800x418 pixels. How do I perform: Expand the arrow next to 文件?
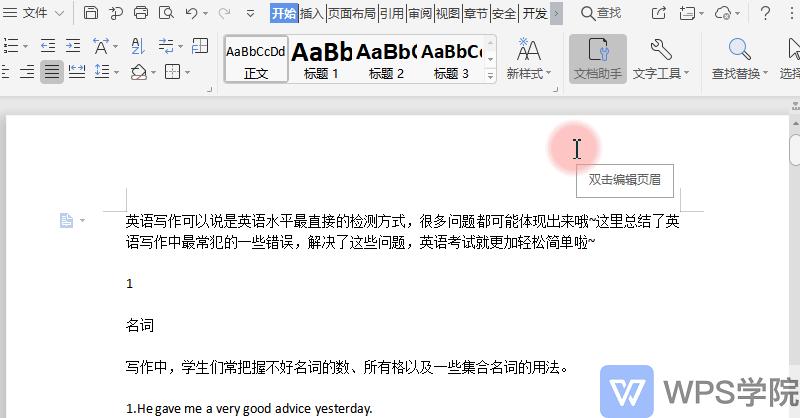click(x=60, y=13)
